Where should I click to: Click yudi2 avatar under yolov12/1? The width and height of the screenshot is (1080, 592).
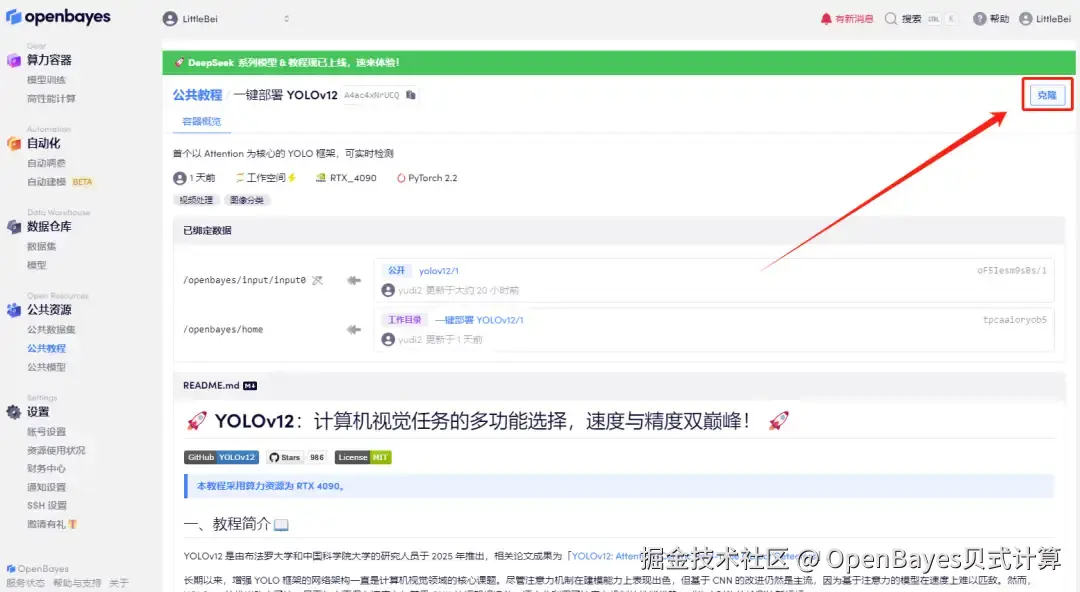[x=388, y=290]
